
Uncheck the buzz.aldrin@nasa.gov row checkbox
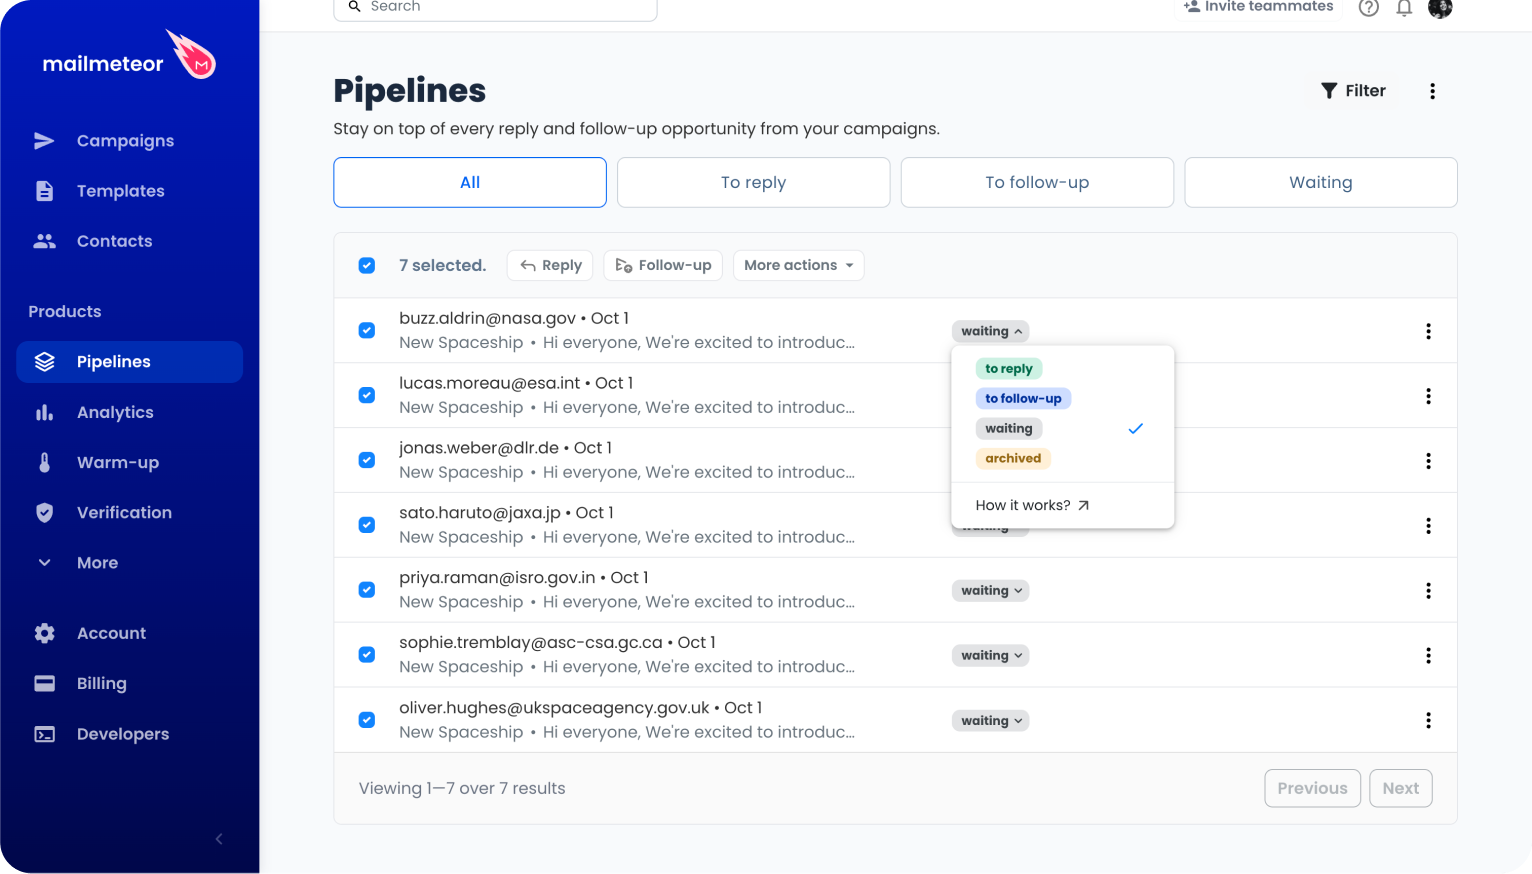pos(367,330)
